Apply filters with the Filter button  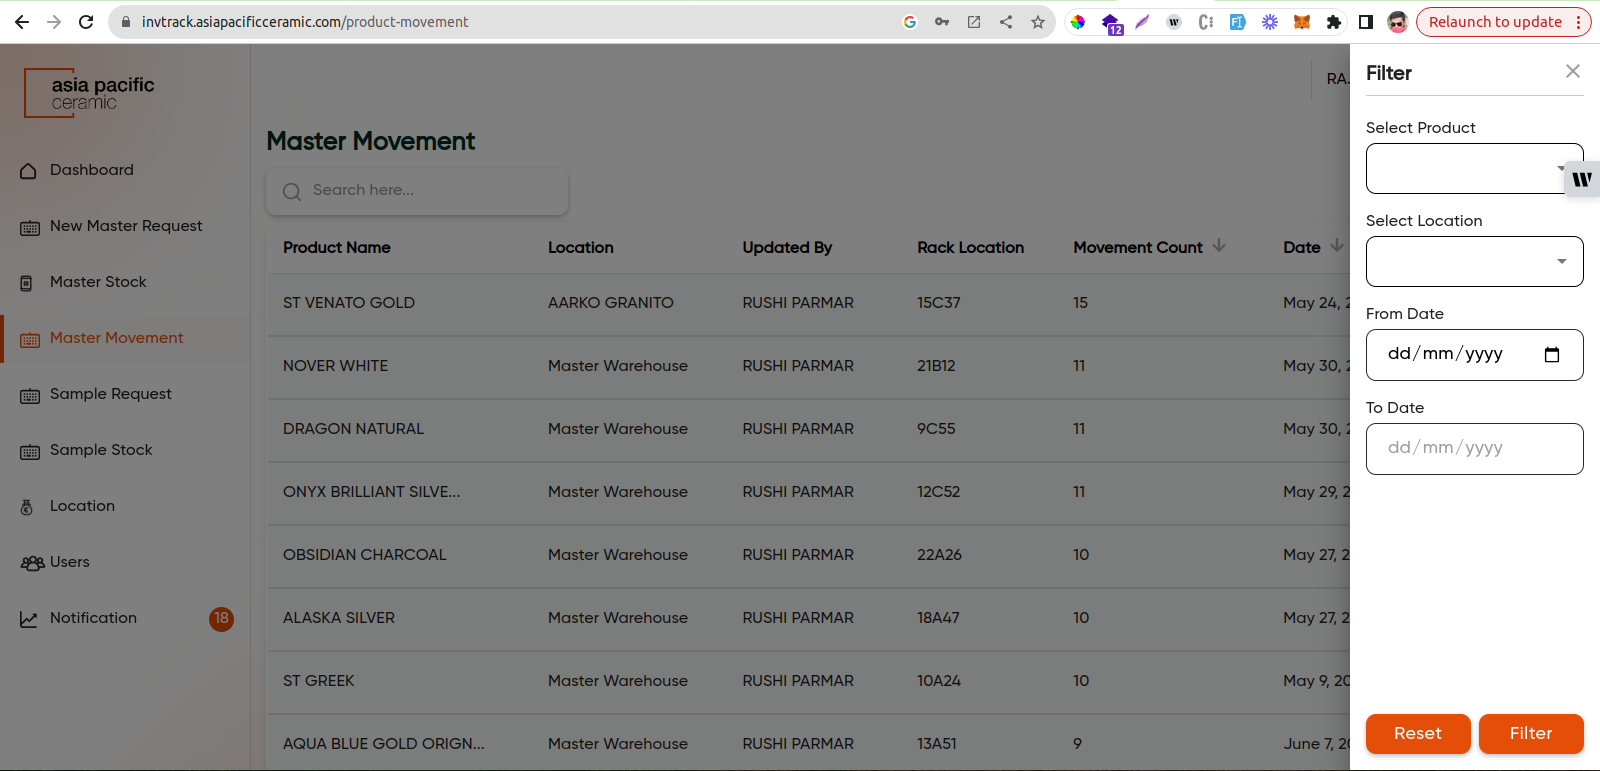1530,733
